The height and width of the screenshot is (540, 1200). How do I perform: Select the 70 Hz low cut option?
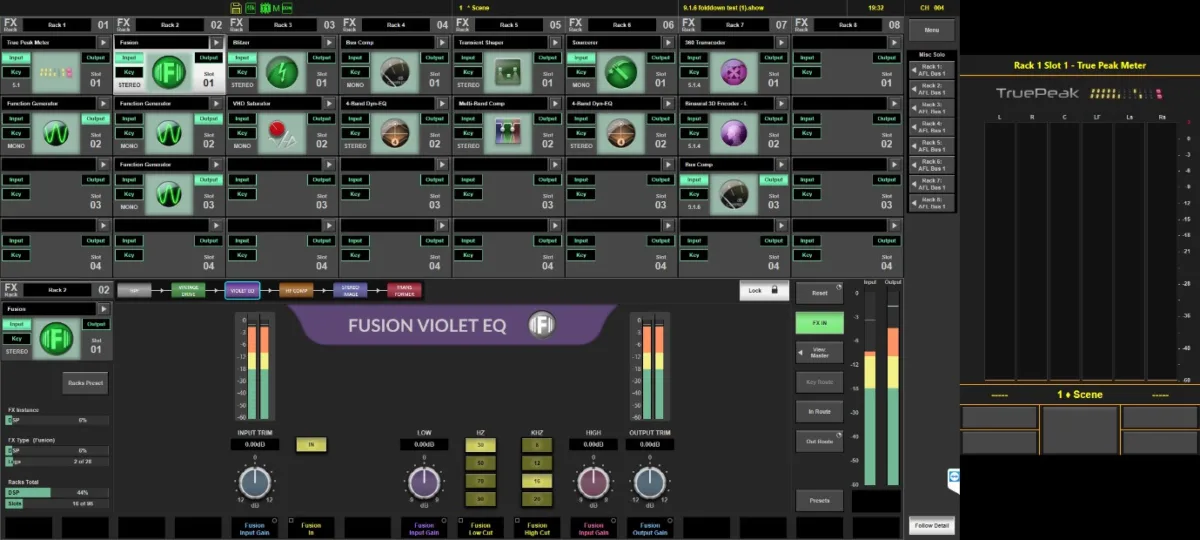point(480,481)
